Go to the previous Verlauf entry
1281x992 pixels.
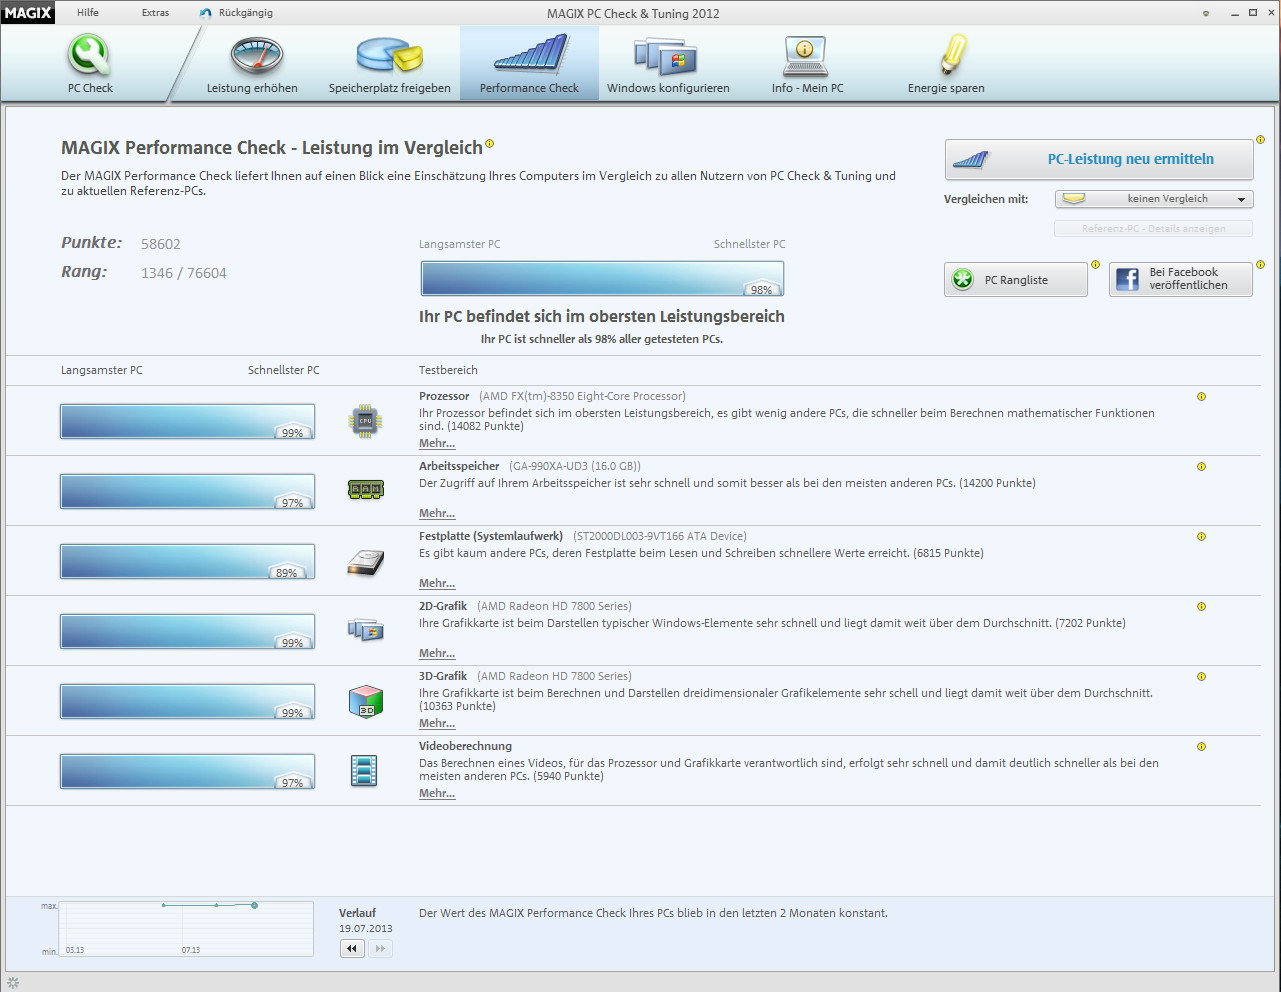pyautogui.click(x=352, y=948)
